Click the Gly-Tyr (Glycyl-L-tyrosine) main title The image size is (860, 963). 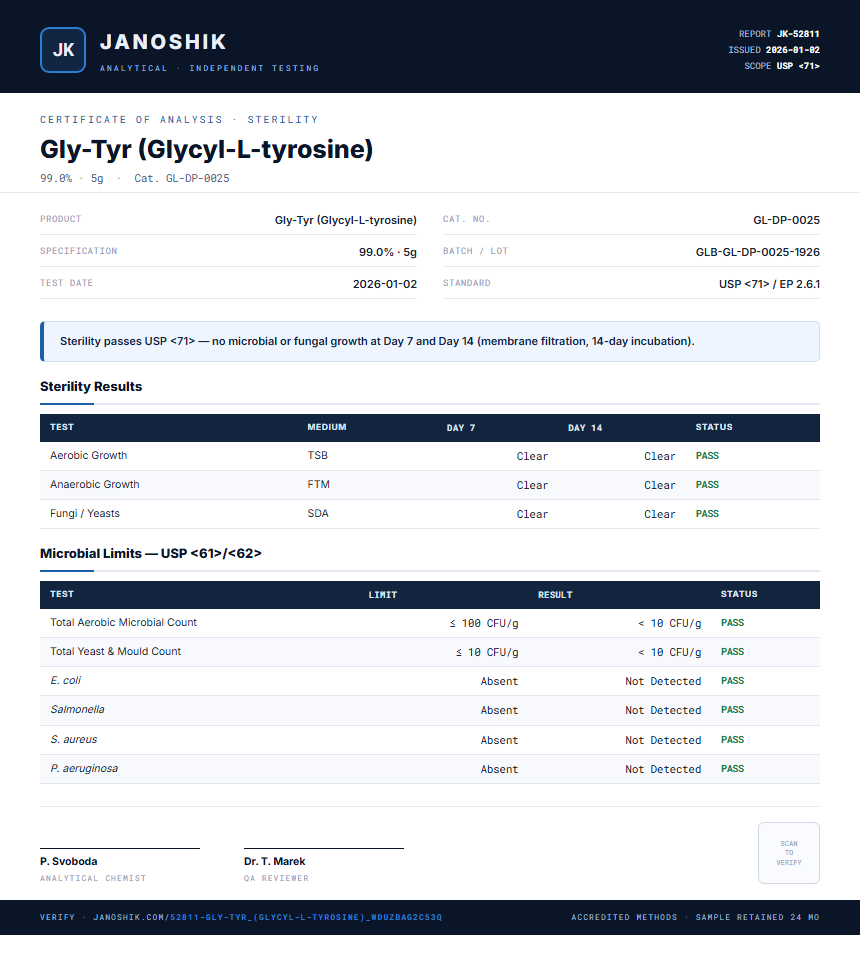[x=206, y=149]
